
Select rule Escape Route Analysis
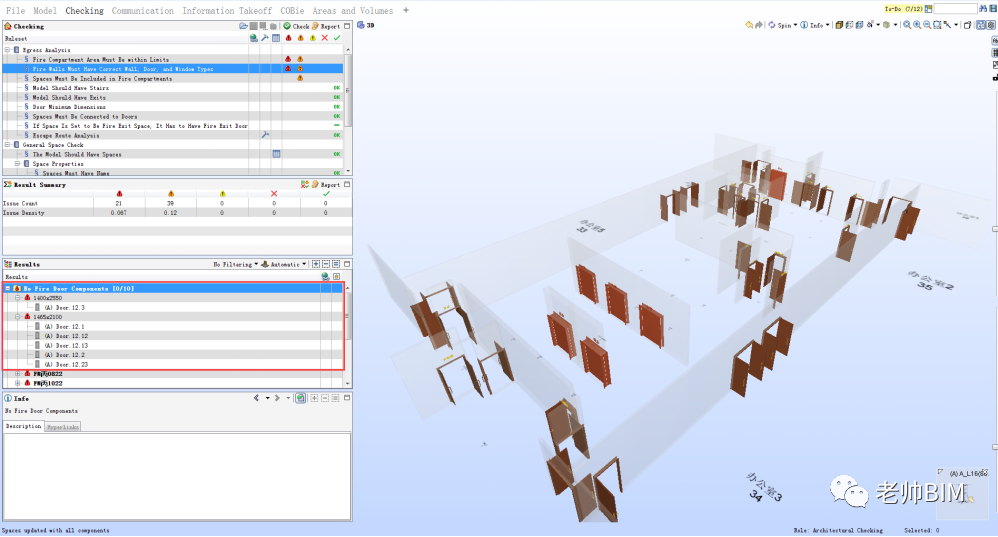pos(66,135)
